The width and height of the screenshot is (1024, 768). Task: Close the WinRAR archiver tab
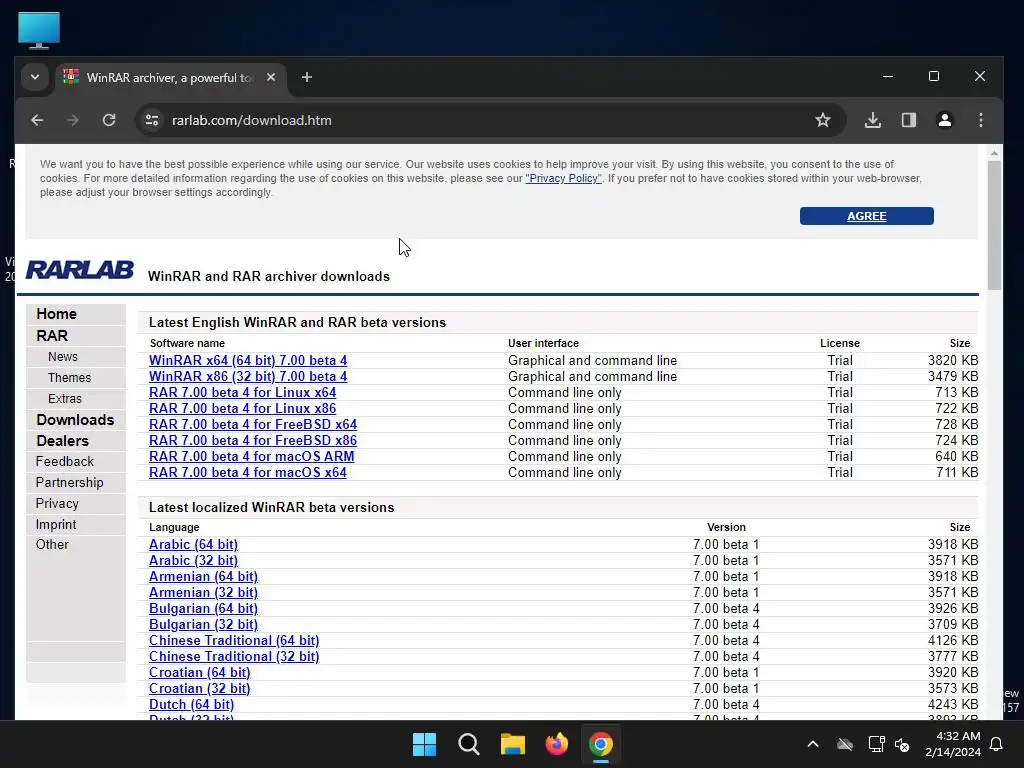coord(271,77)
